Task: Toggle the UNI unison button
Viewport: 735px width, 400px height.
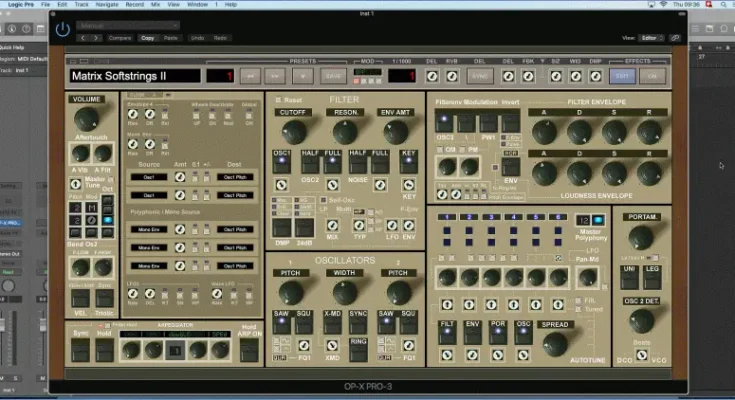Action: (x=631, y=276)
